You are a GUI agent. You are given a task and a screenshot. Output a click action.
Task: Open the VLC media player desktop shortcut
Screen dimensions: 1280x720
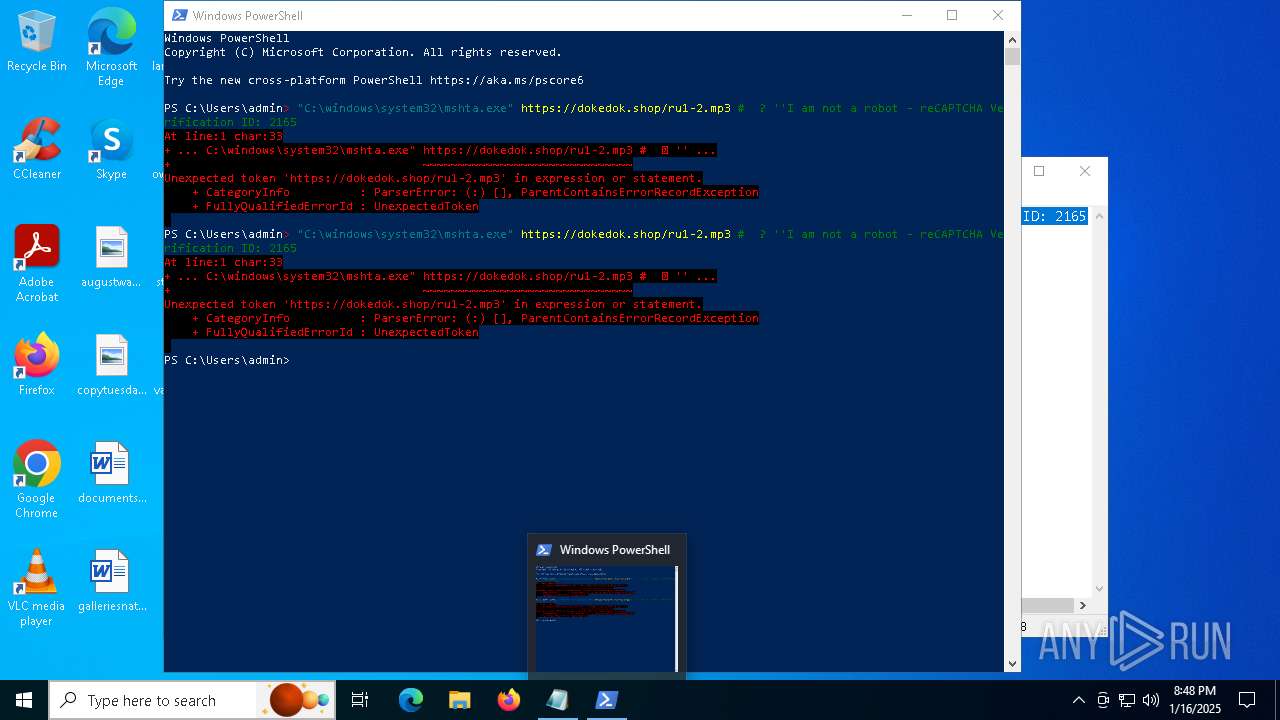(37, 588)
